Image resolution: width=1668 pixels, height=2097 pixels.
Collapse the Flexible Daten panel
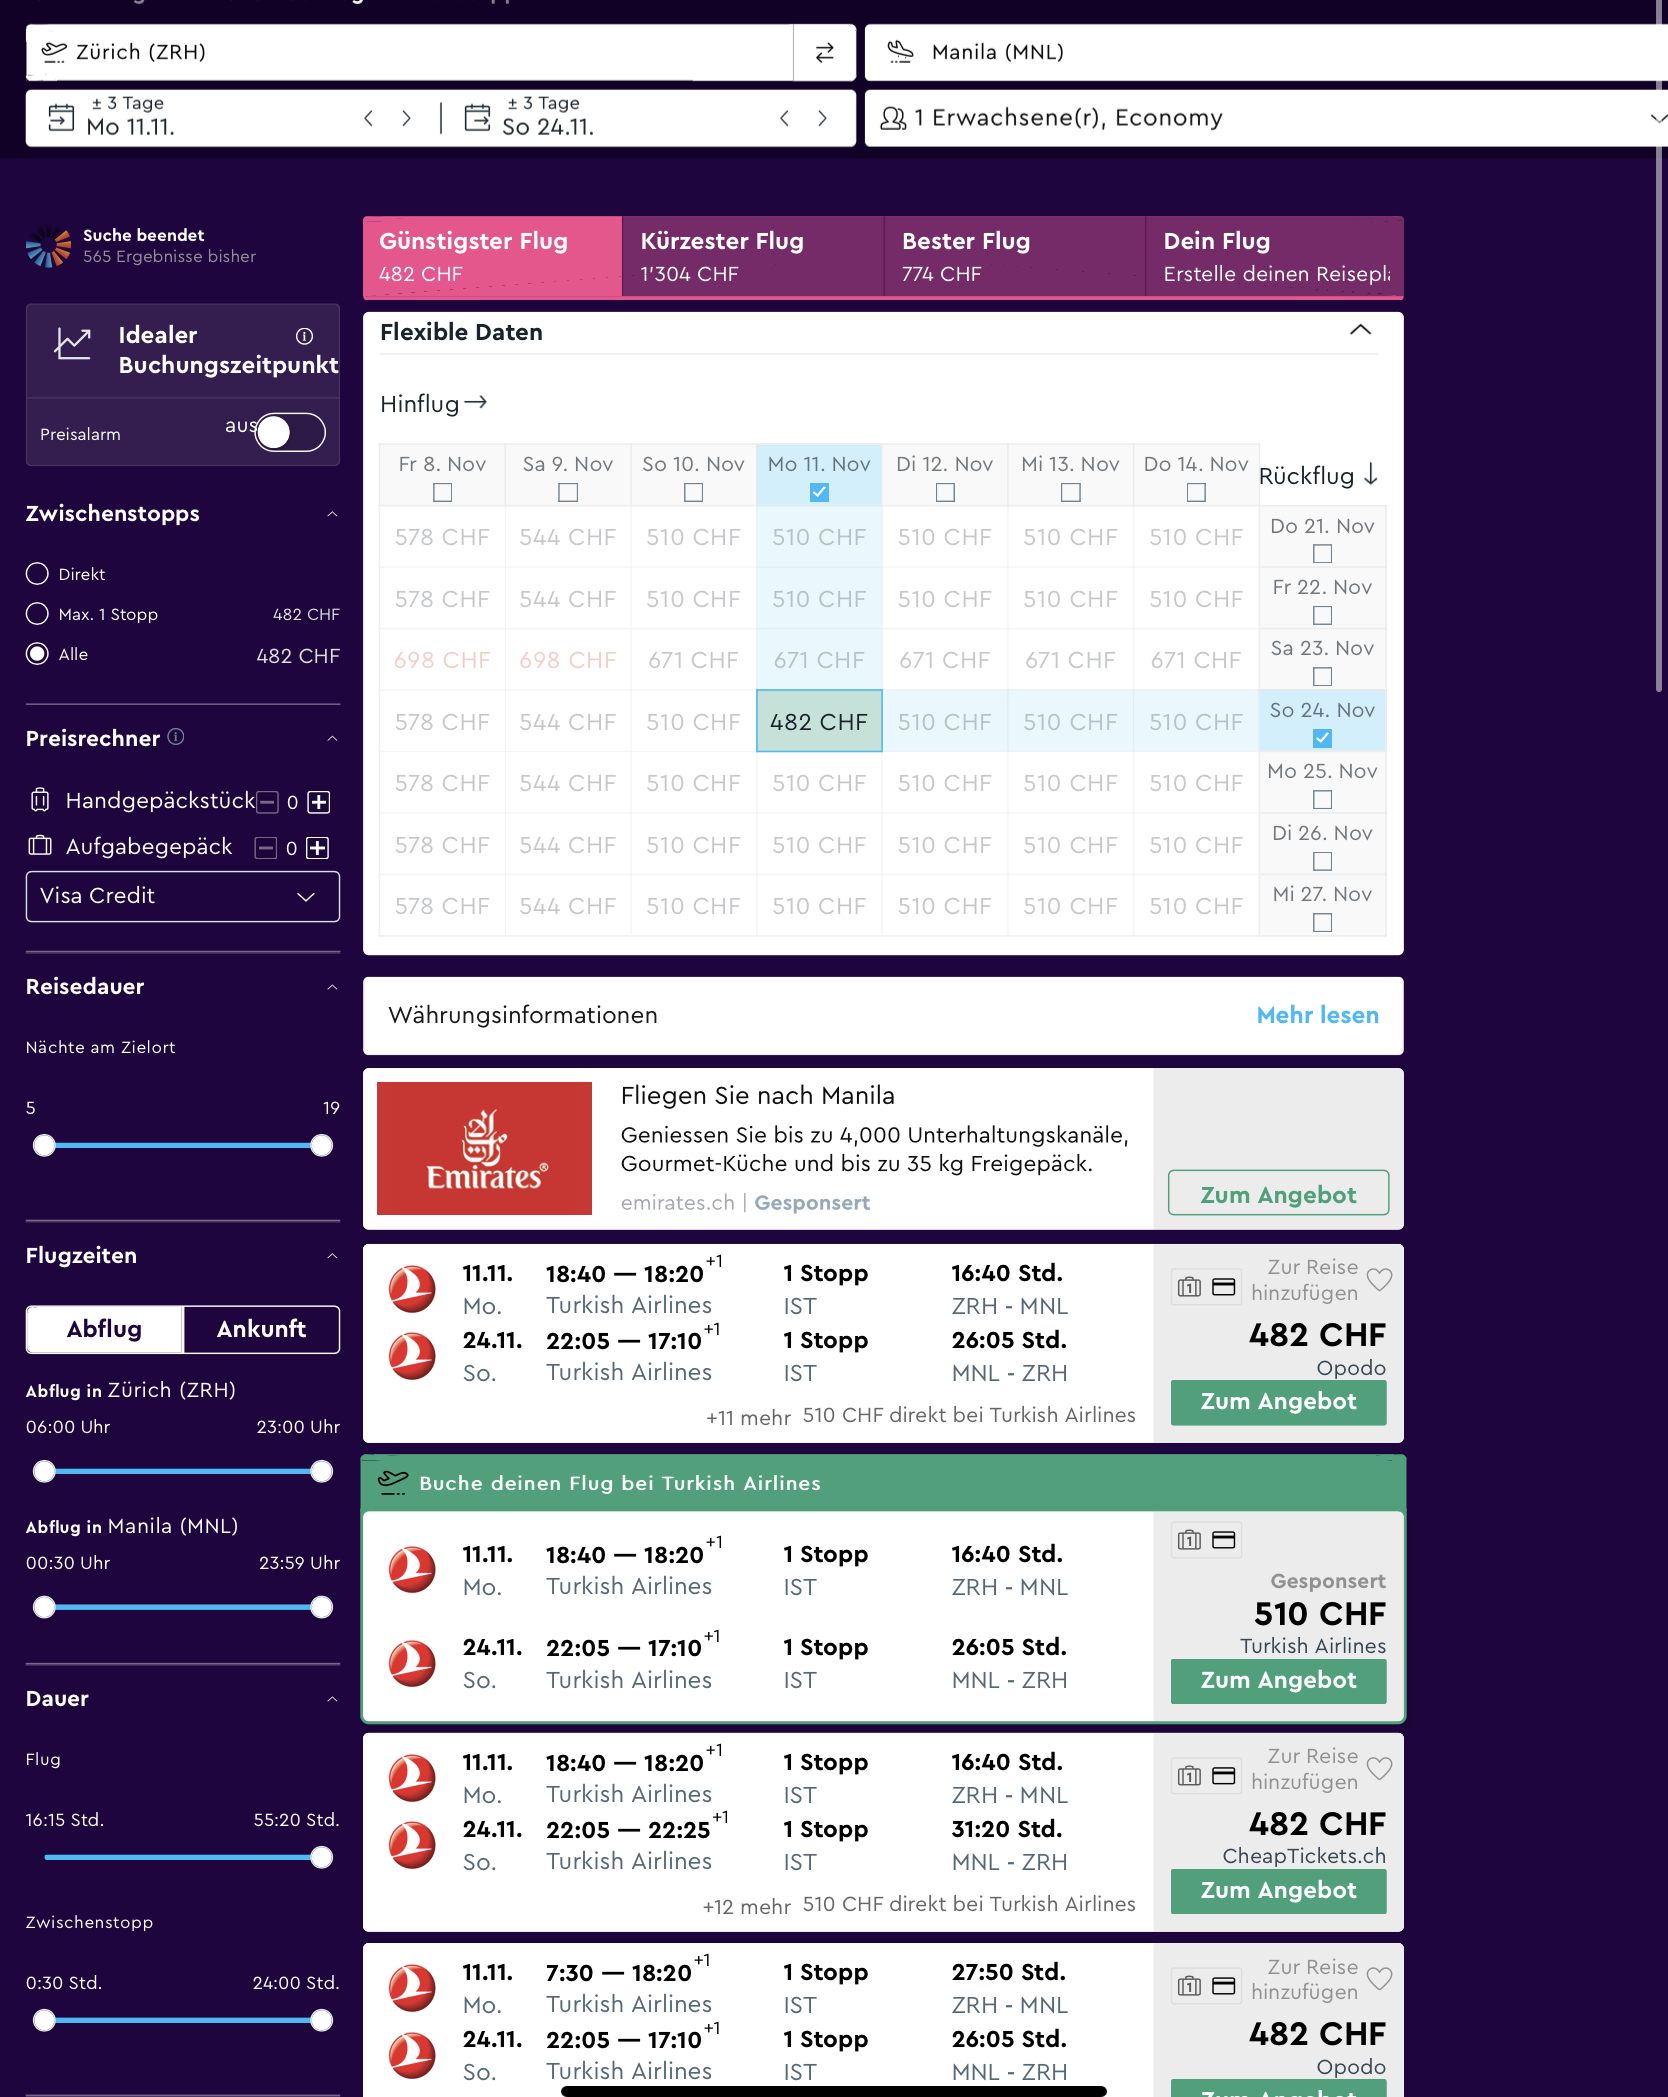[1360, 331]
